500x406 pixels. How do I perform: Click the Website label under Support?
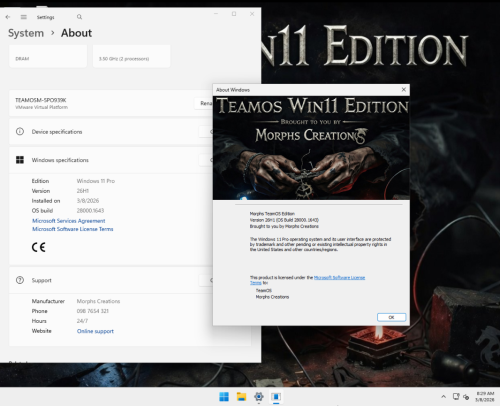(42, 331)
